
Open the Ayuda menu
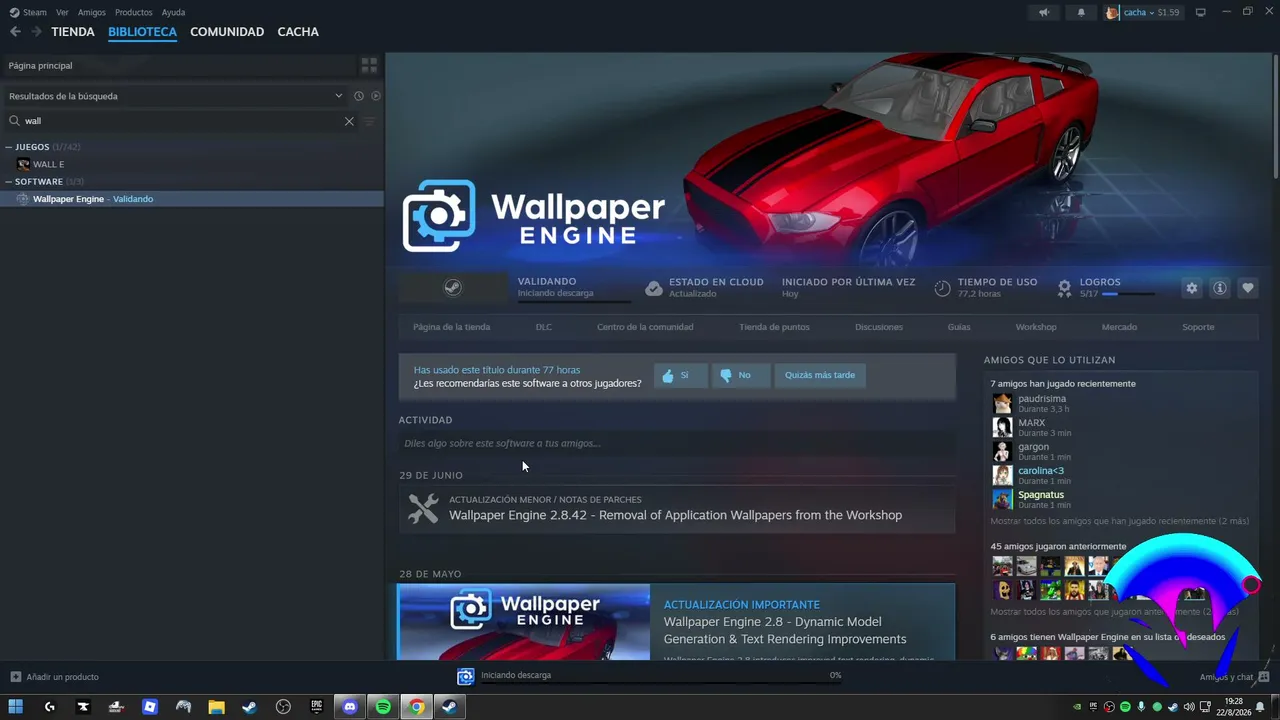click(x=174, y=12)
